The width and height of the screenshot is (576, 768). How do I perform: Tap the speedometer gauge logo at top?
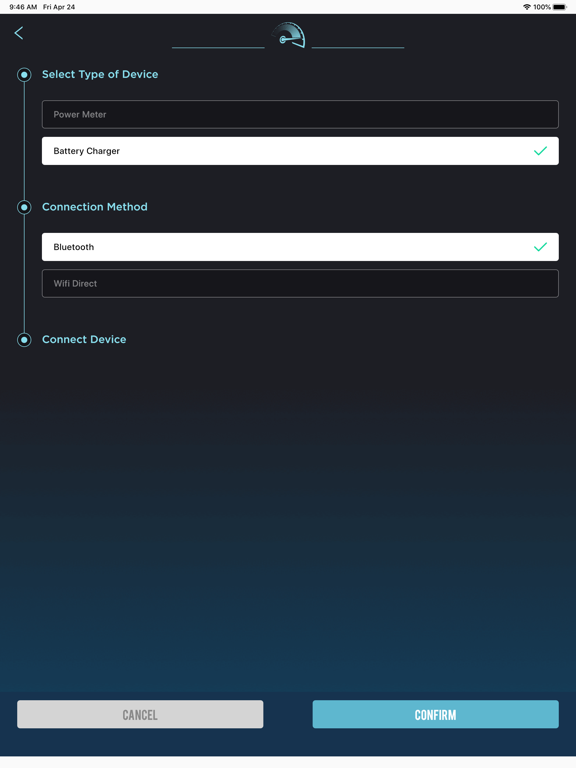pyautogui.click(x=288, y=35)
